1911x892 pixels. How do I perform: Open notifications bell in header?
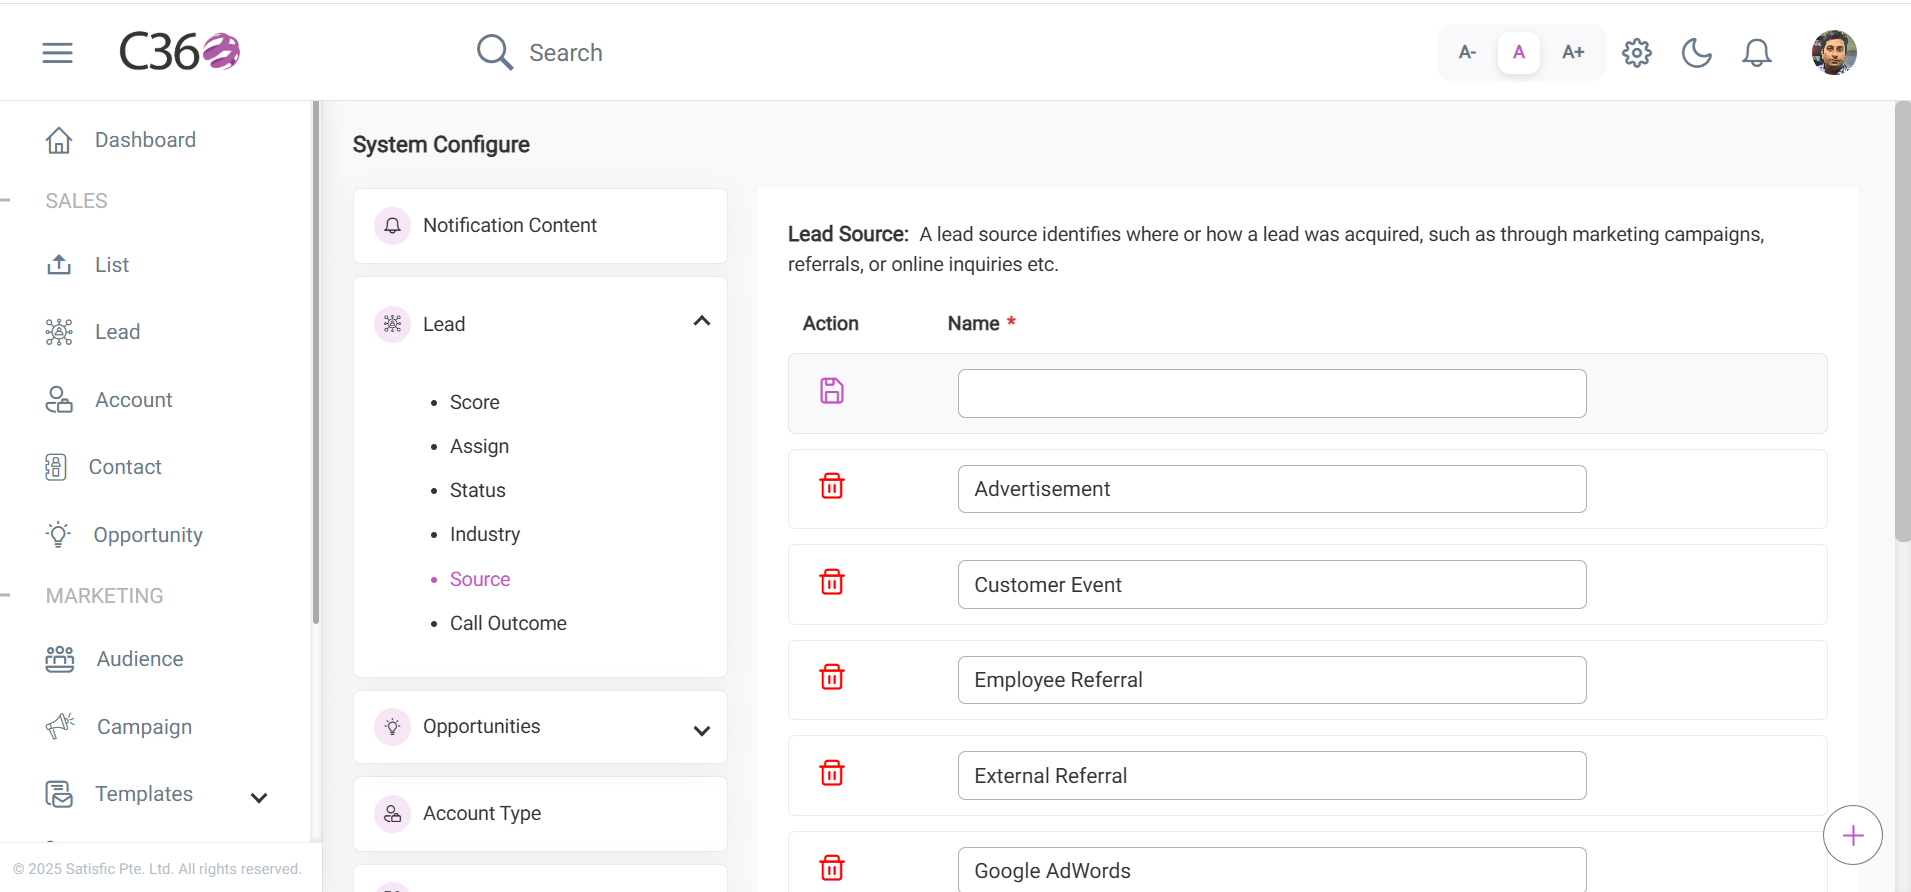(x=1757, y=52)
